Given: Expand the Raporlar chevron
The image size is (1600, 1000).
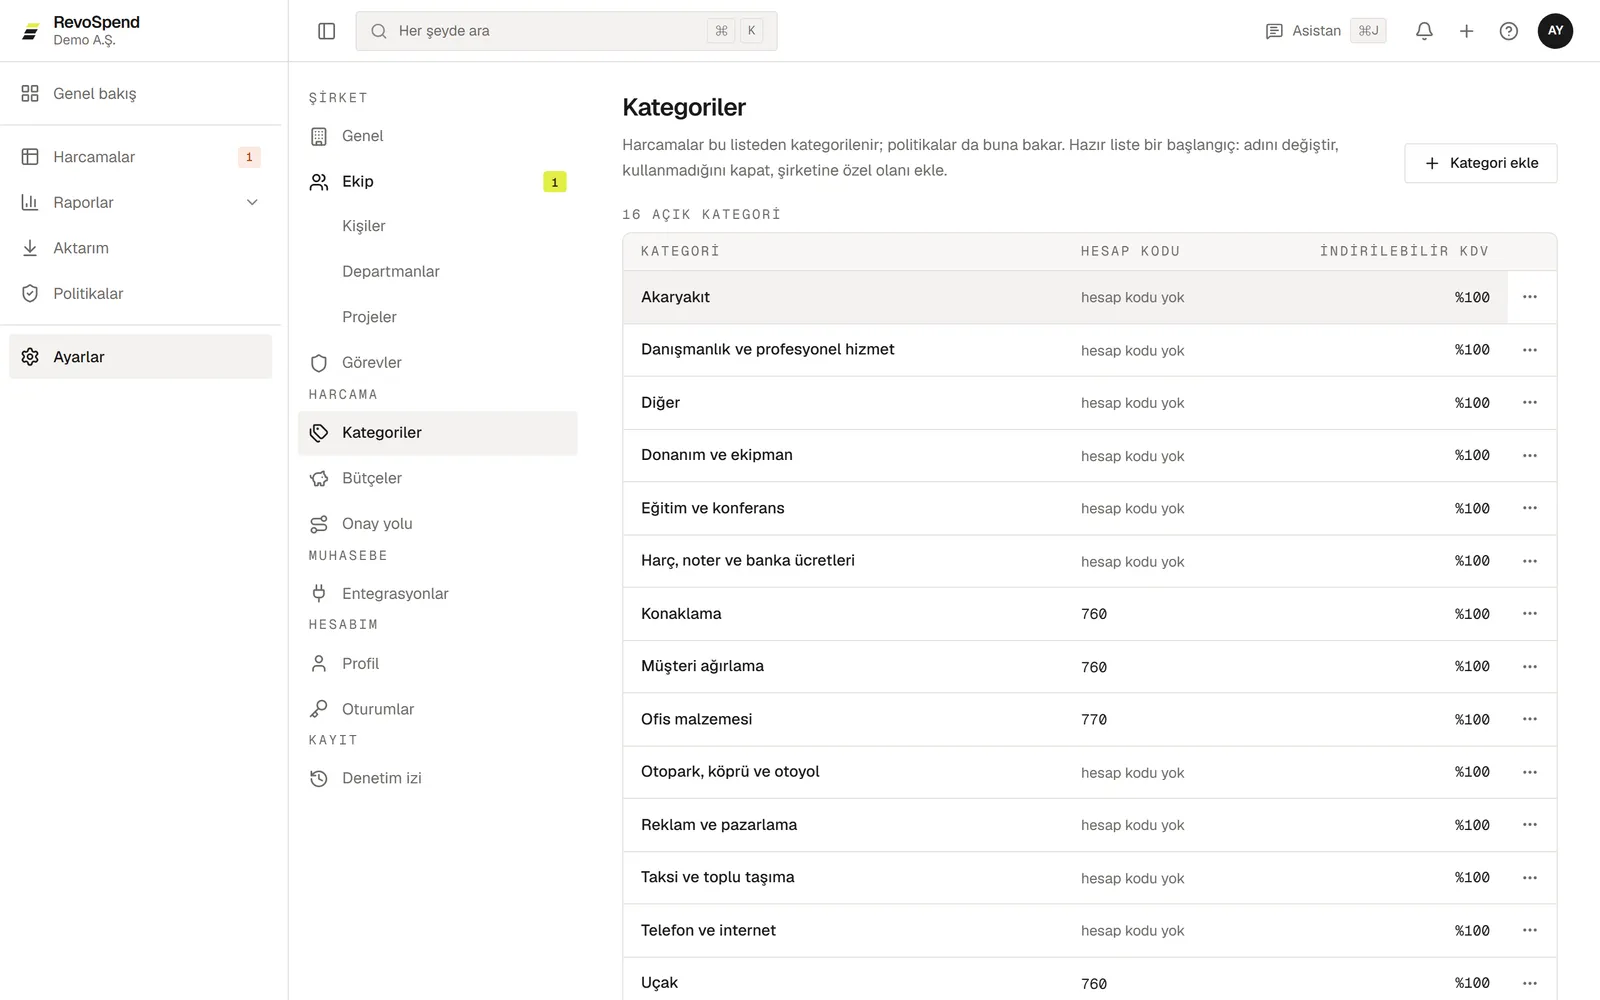Looking at the screenshot, I should point(252,203).
